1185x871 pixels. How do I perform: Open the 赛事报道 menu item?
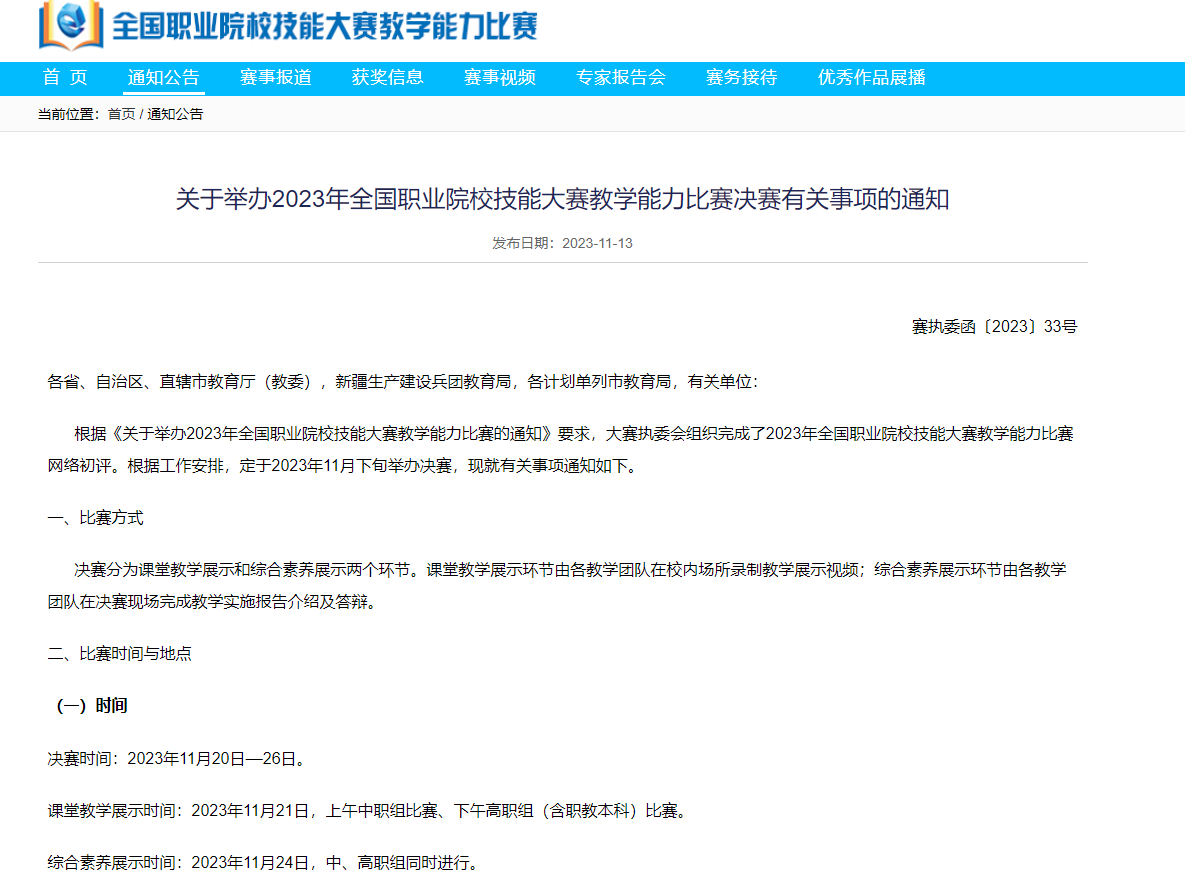tap(276, 78)
